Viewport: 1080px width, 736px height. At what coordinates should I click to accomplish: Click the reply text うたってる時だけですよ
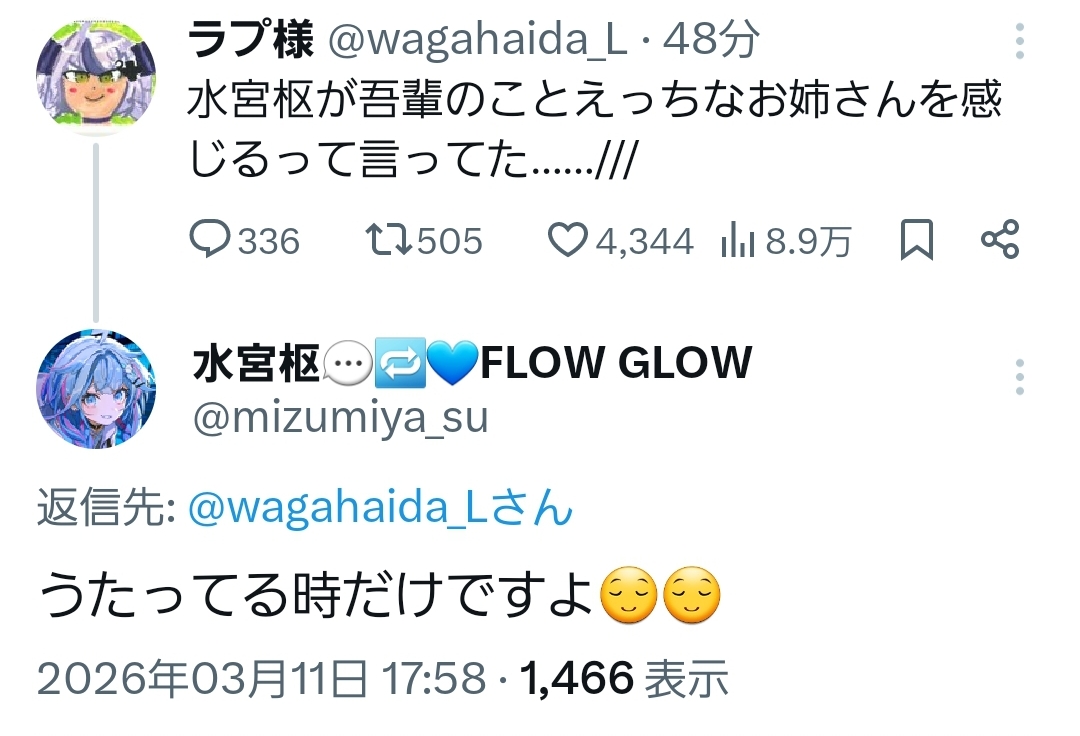point(315,595)
